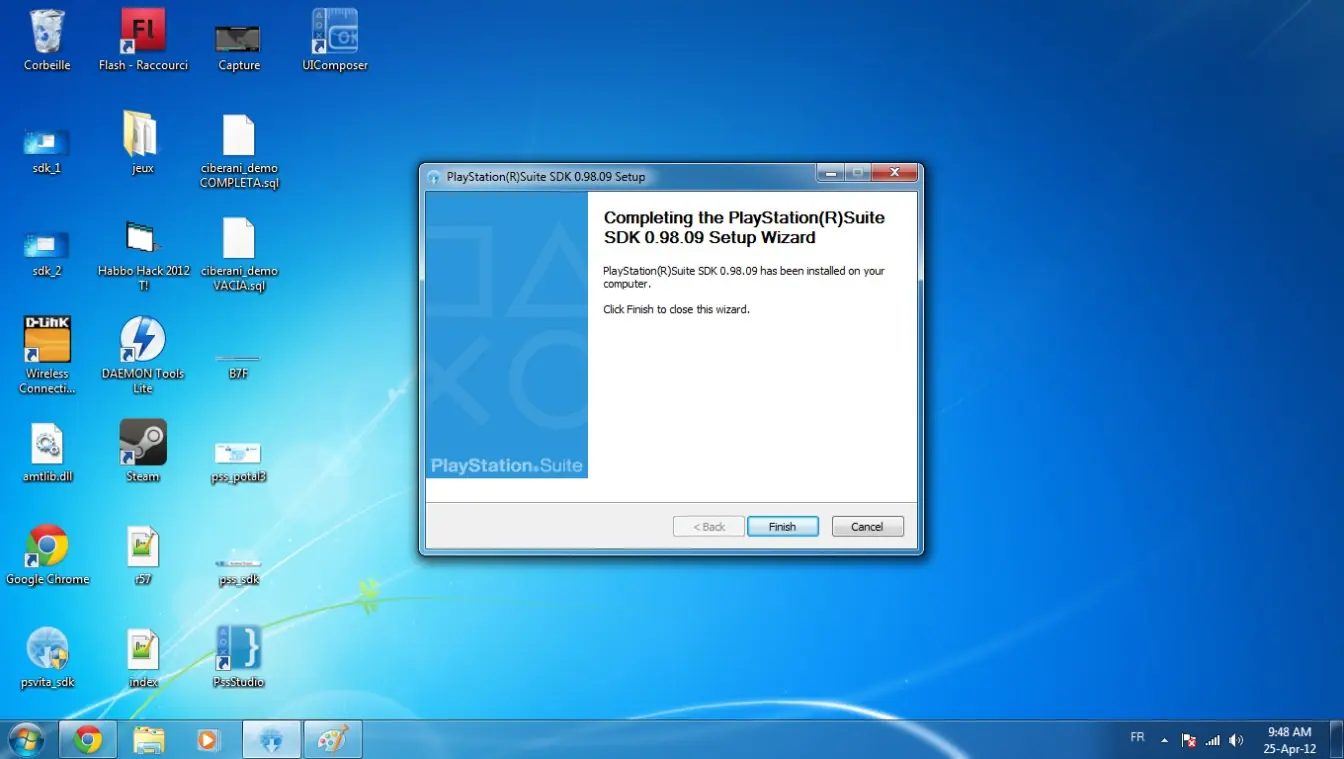Select the Flash - Raccourci shortcut
The width and height of the screenshot is (1344, 759).
(x=143, y=40)
